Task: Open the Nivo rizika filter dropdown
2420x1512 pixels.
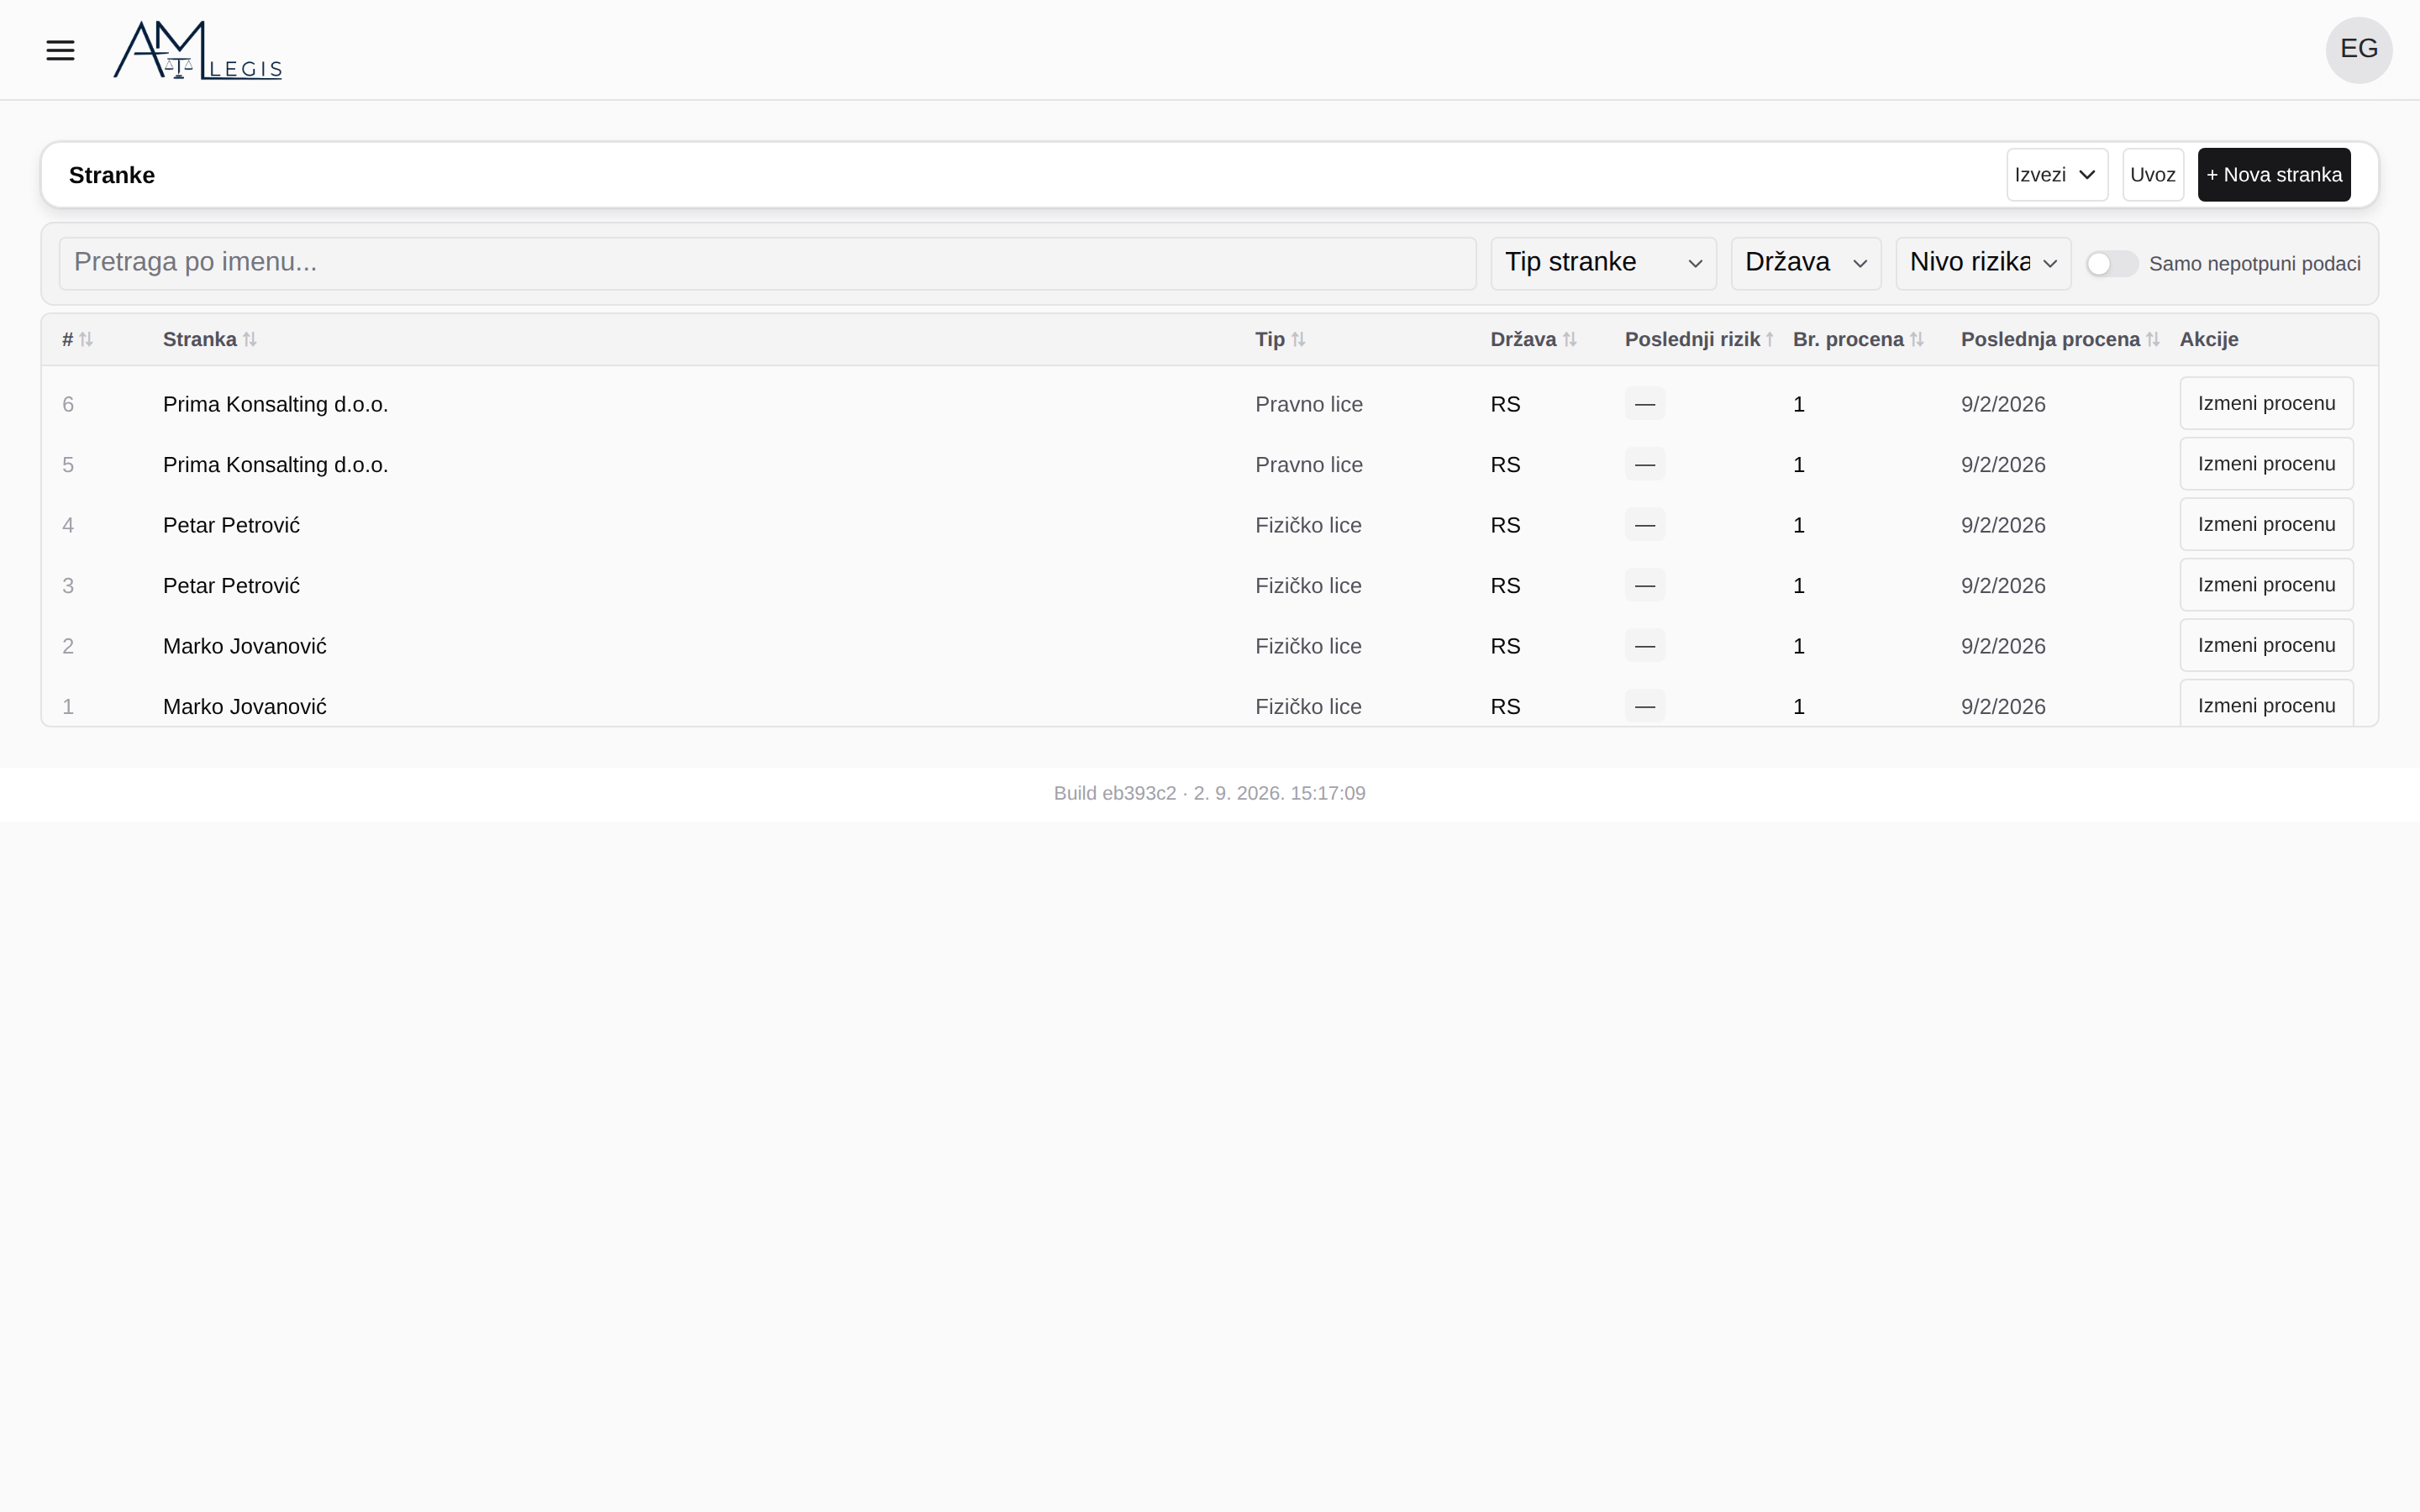Action: pos(1982,263)
